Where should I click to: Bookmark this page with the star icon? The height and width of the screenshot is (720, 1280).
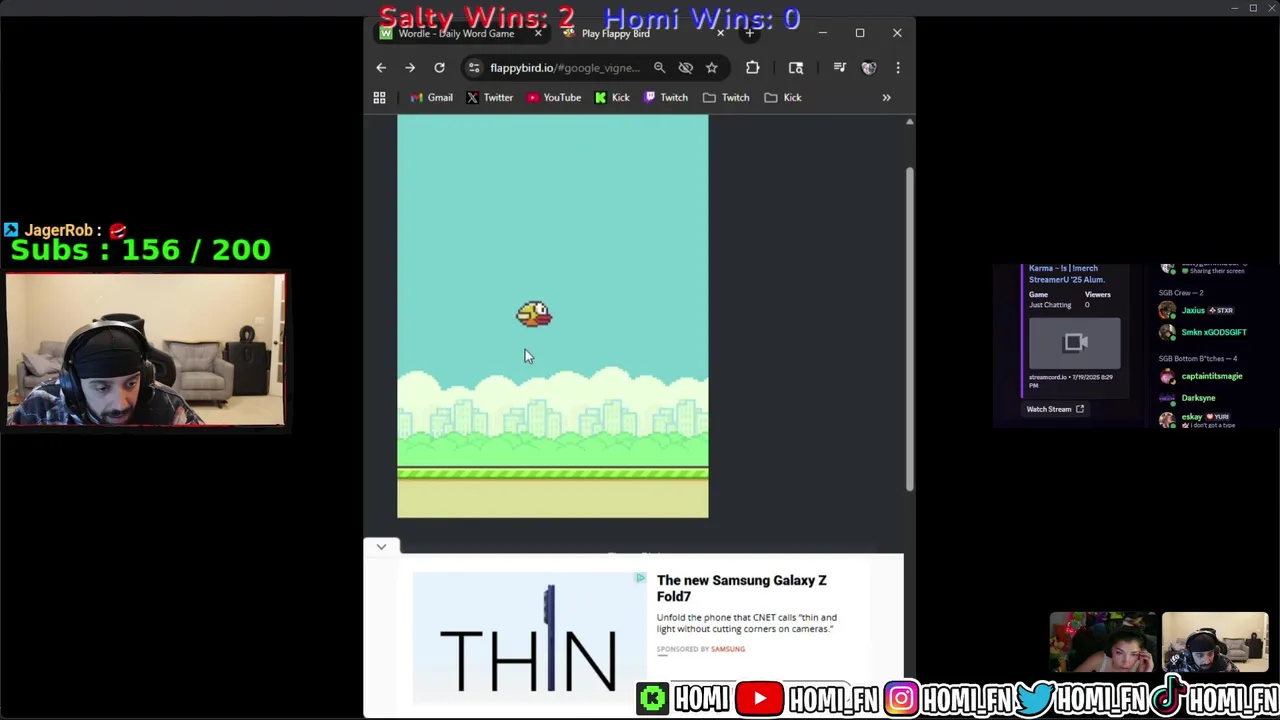tap(712, 68)
